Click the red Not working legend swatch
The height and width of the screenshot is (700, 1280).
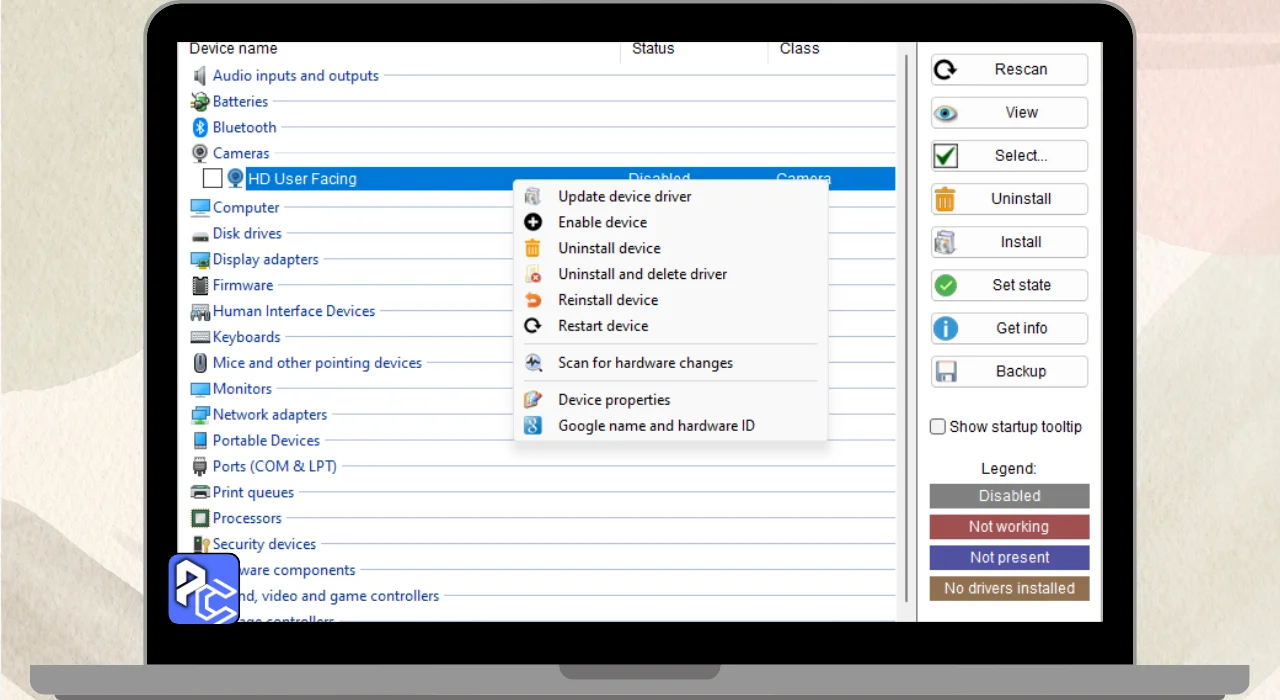click(1009, 527)
